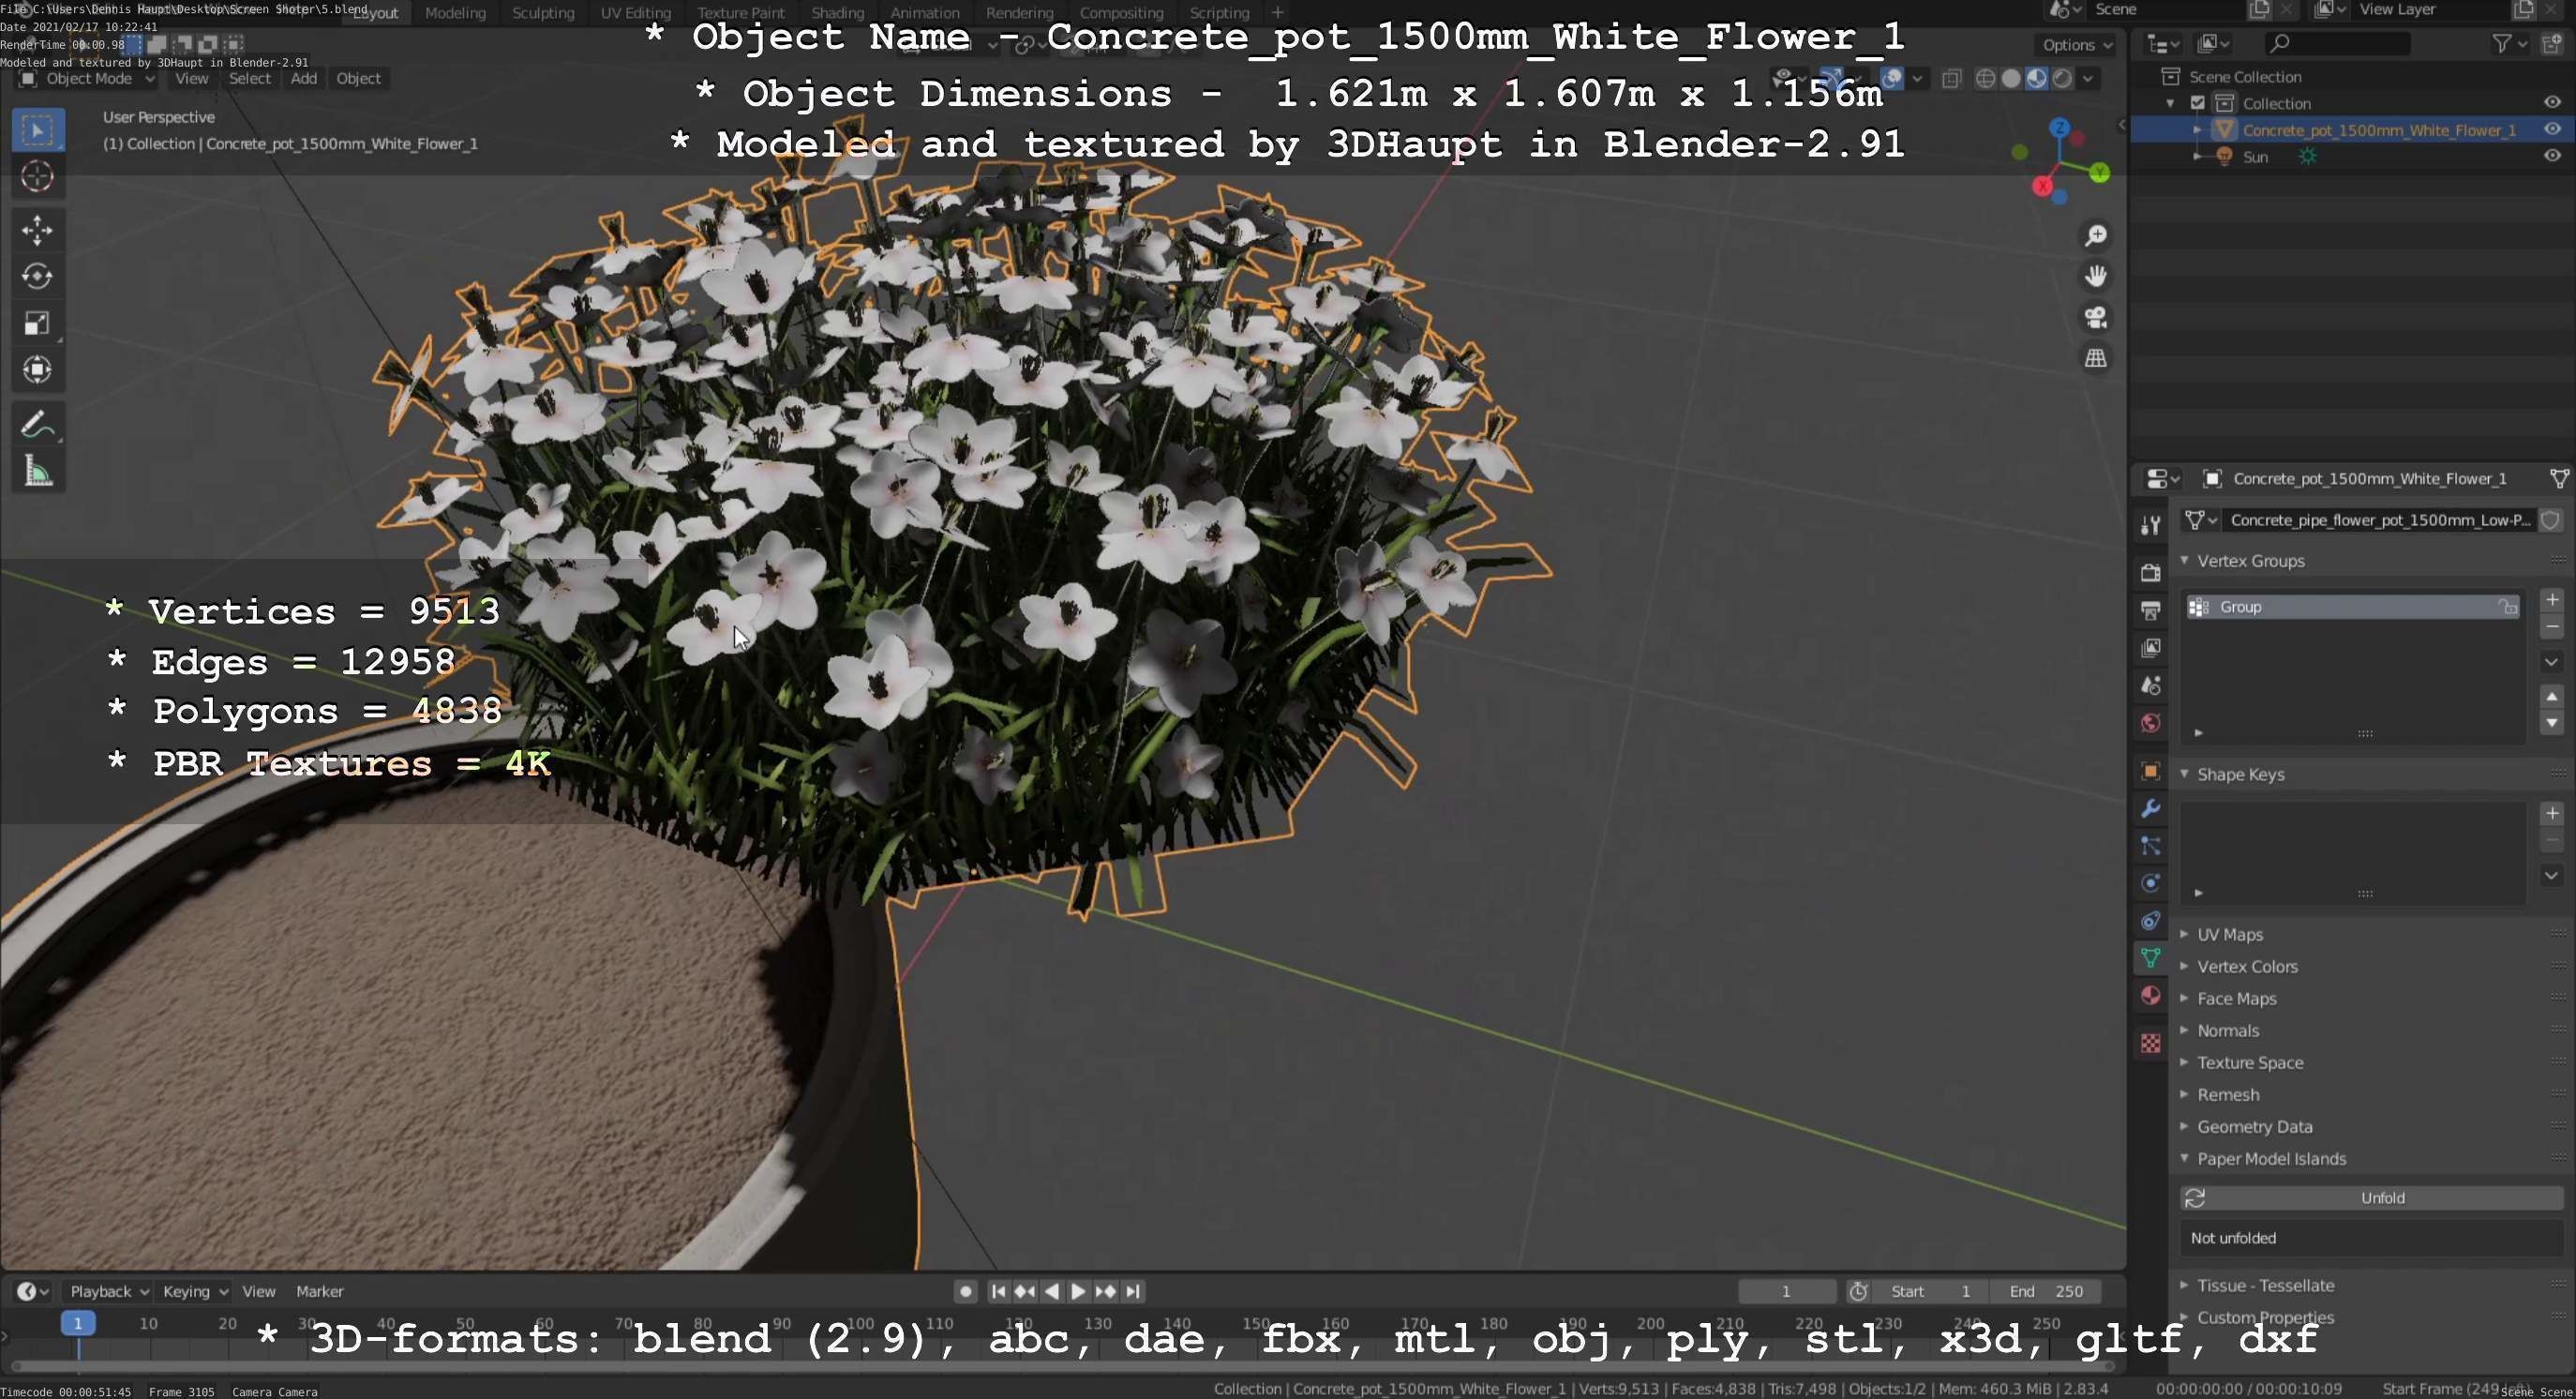Click the Unfold button
Viewport: 2576px width, 1399px height.
coord(2371,1197)
